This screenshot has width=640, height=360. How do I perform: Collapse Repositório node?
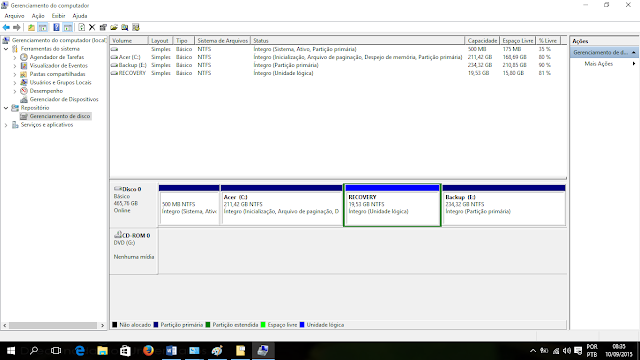pyautogui.click(x=6, y=108)
